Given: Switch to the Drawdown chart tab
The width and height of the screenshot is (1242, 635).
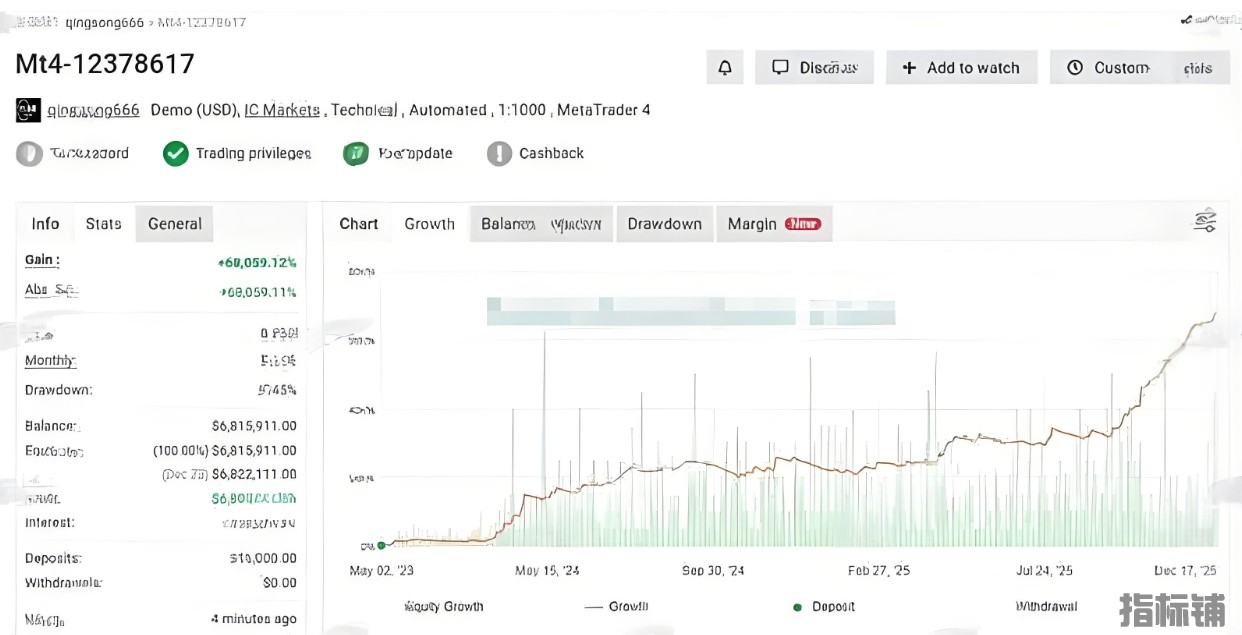Looking at the screenshot, I should click(664, 224).
